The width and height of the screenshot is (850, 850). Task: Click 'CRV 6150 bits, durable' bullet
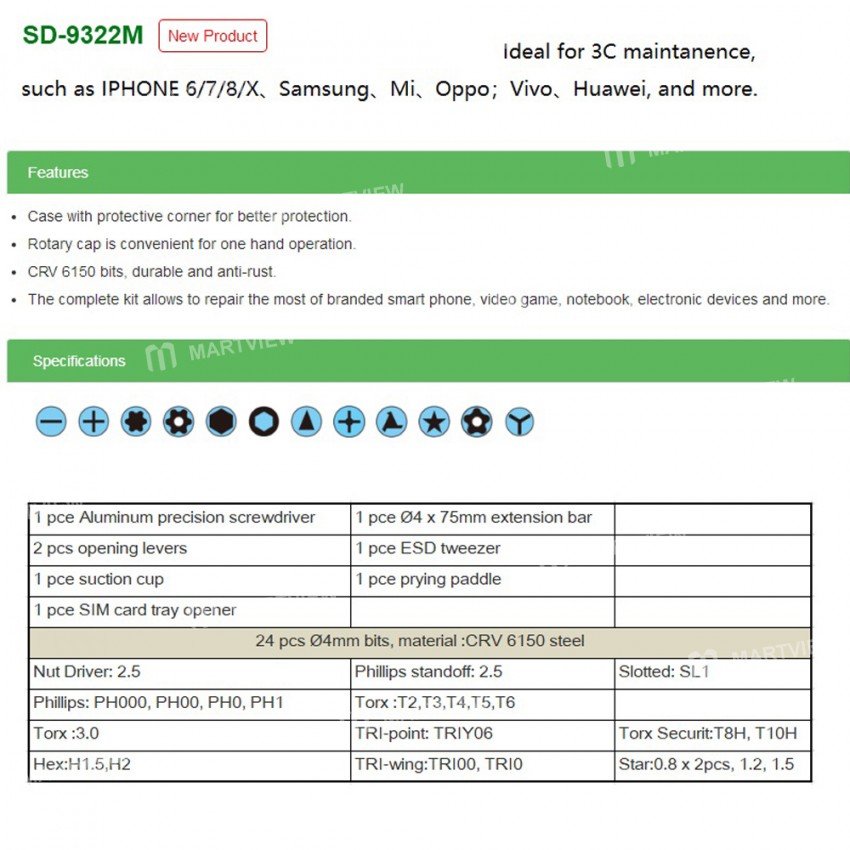coord(152,272)
